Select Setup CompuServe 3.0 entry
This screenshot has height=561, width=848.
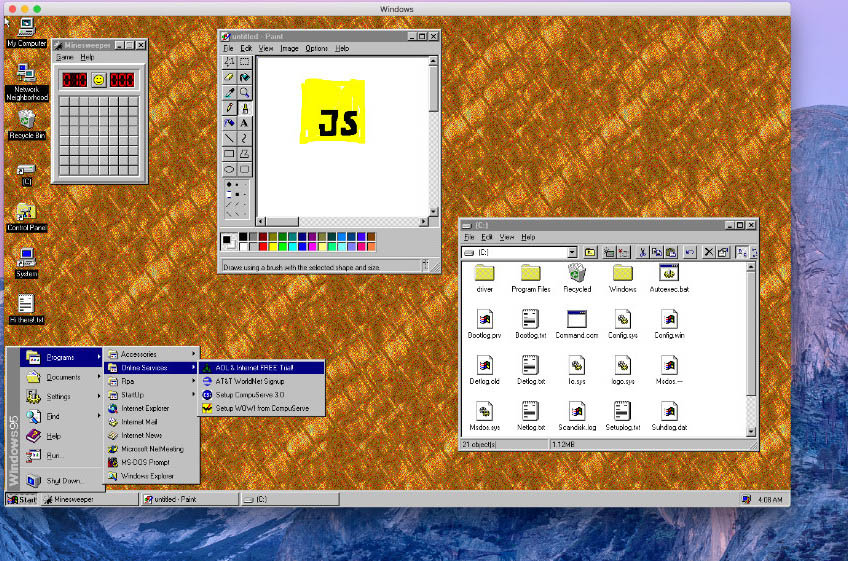[262, 395]
